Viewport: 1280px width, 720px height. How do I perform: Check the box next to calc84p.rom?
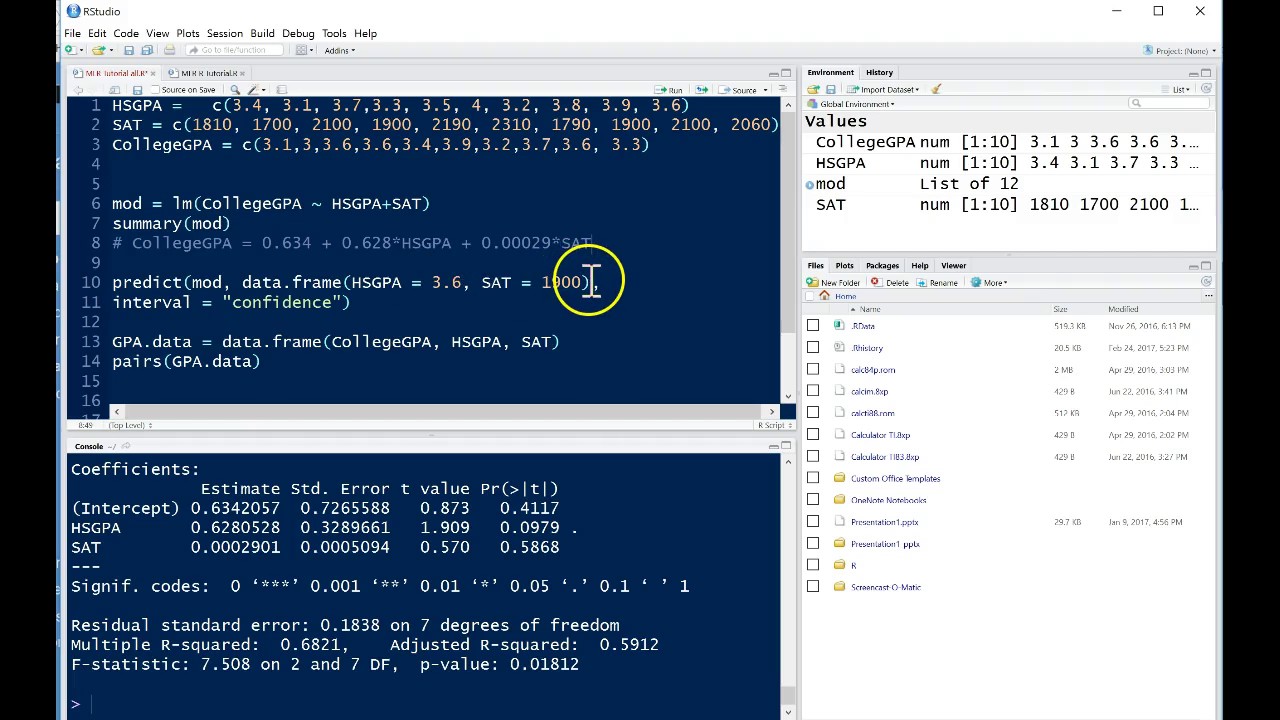click(x=813, y=370)
